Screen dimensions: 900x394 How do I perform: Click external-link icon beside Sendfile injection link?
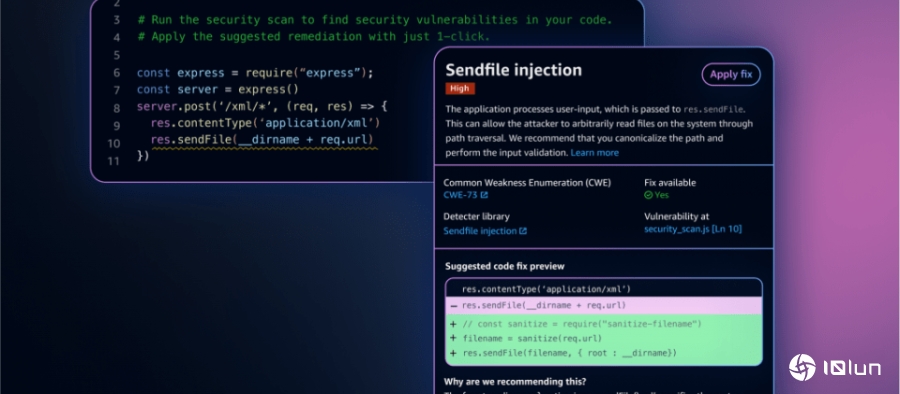tap(523, 231)
